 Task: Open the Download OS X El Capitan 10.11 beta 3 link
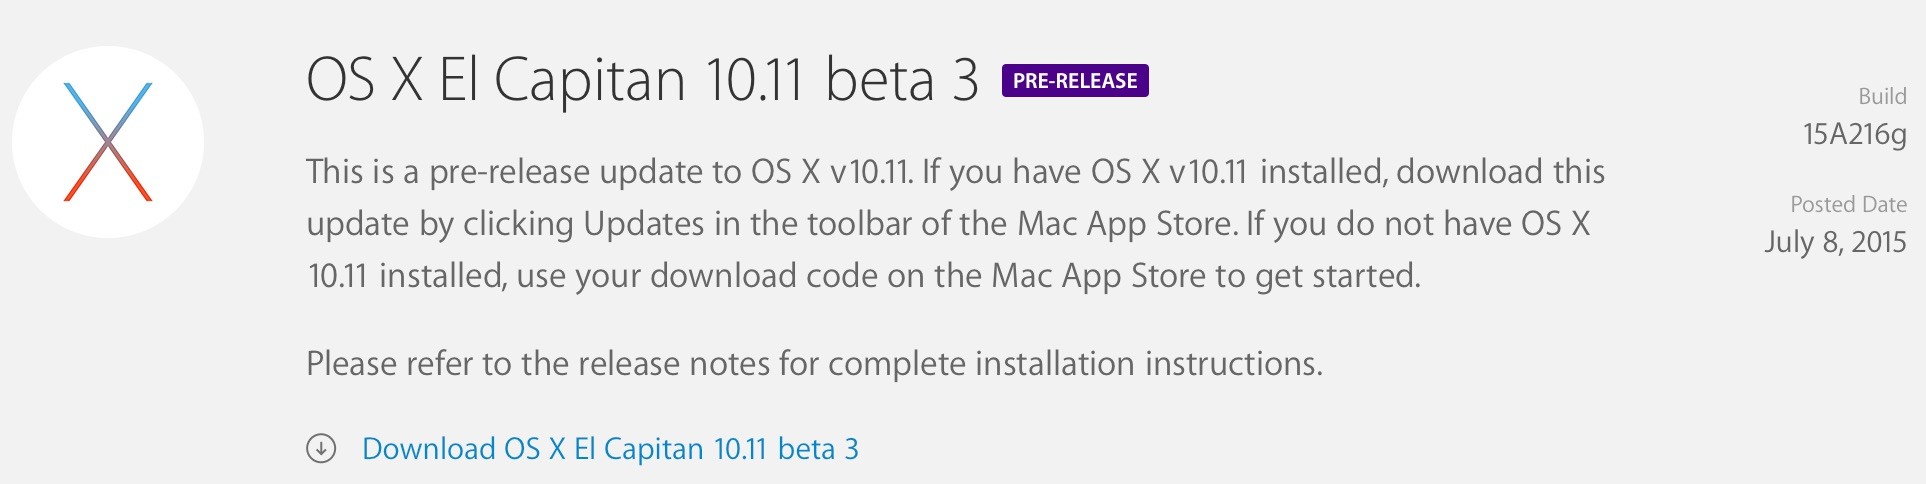coord(610,449)
